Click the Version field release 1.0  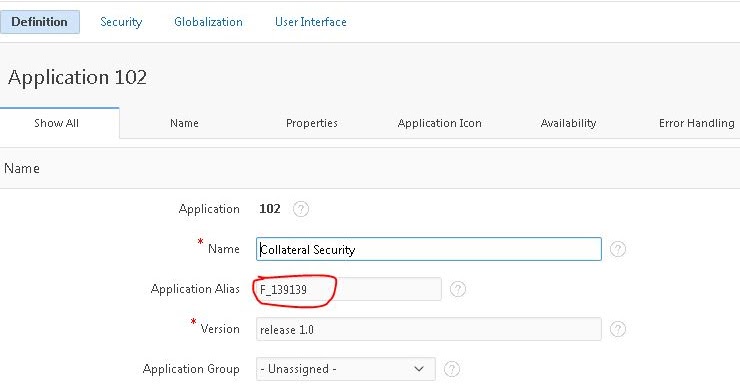429,329
